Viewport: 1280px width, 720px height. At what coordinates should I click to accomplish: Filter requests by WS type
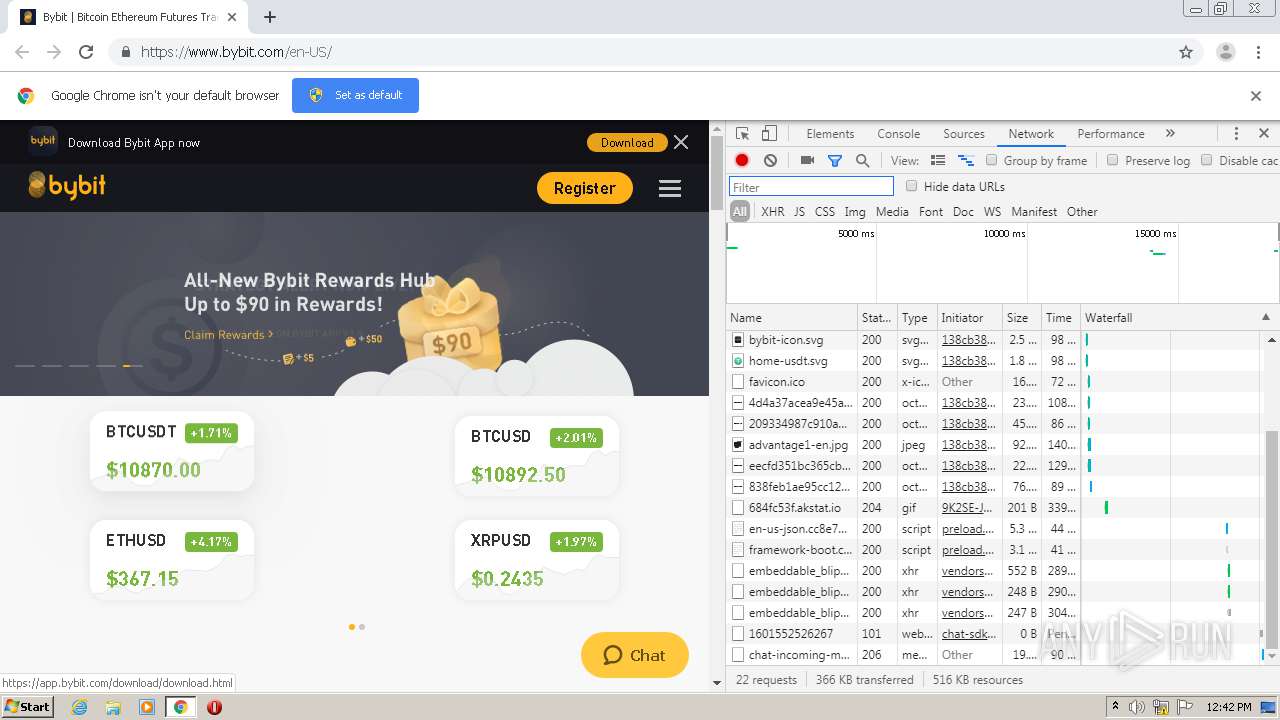click(992, 212)
